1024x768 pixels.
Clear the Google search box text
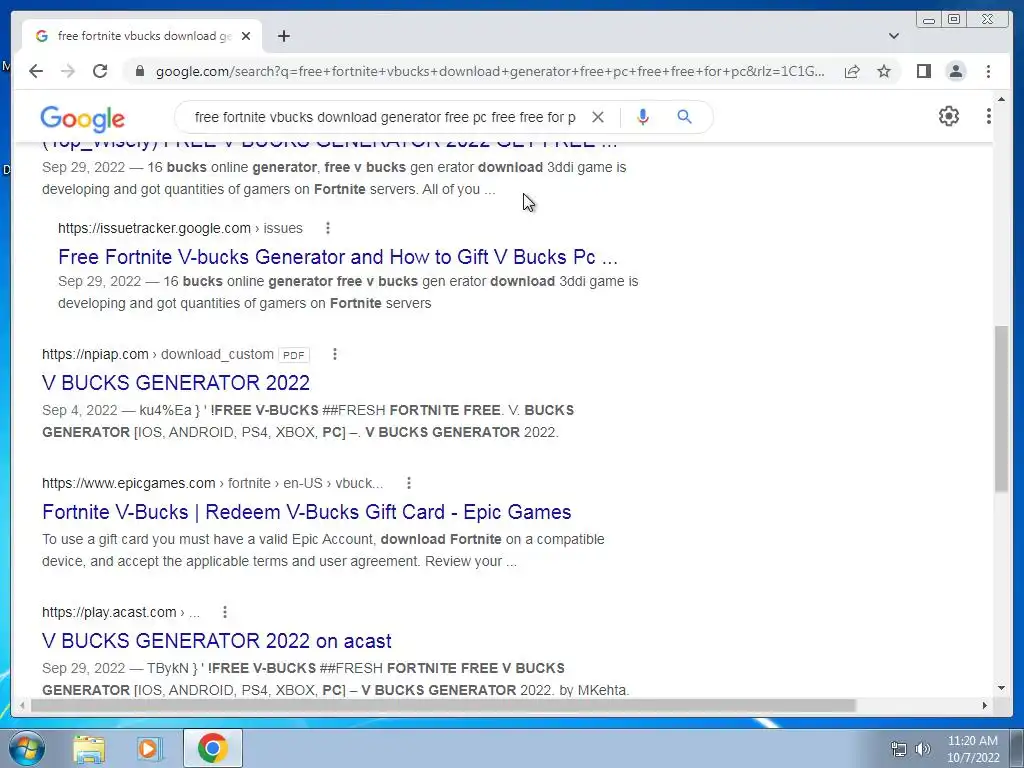[x=598, y=117]
